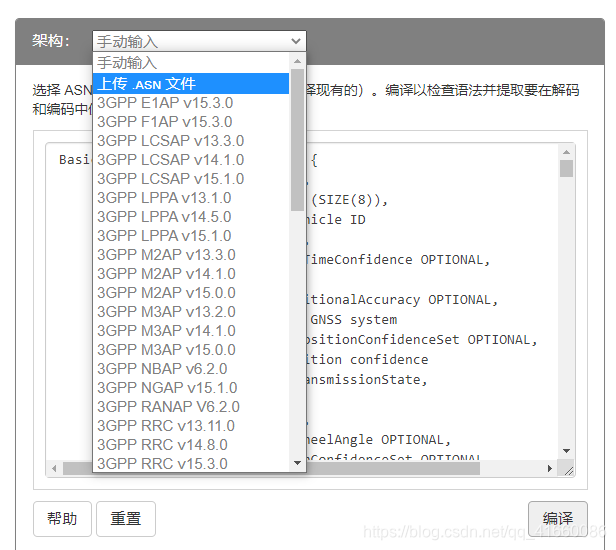Click the GNSS system comment line
Viewport: 616px width, 550px height.
point(354,320)
